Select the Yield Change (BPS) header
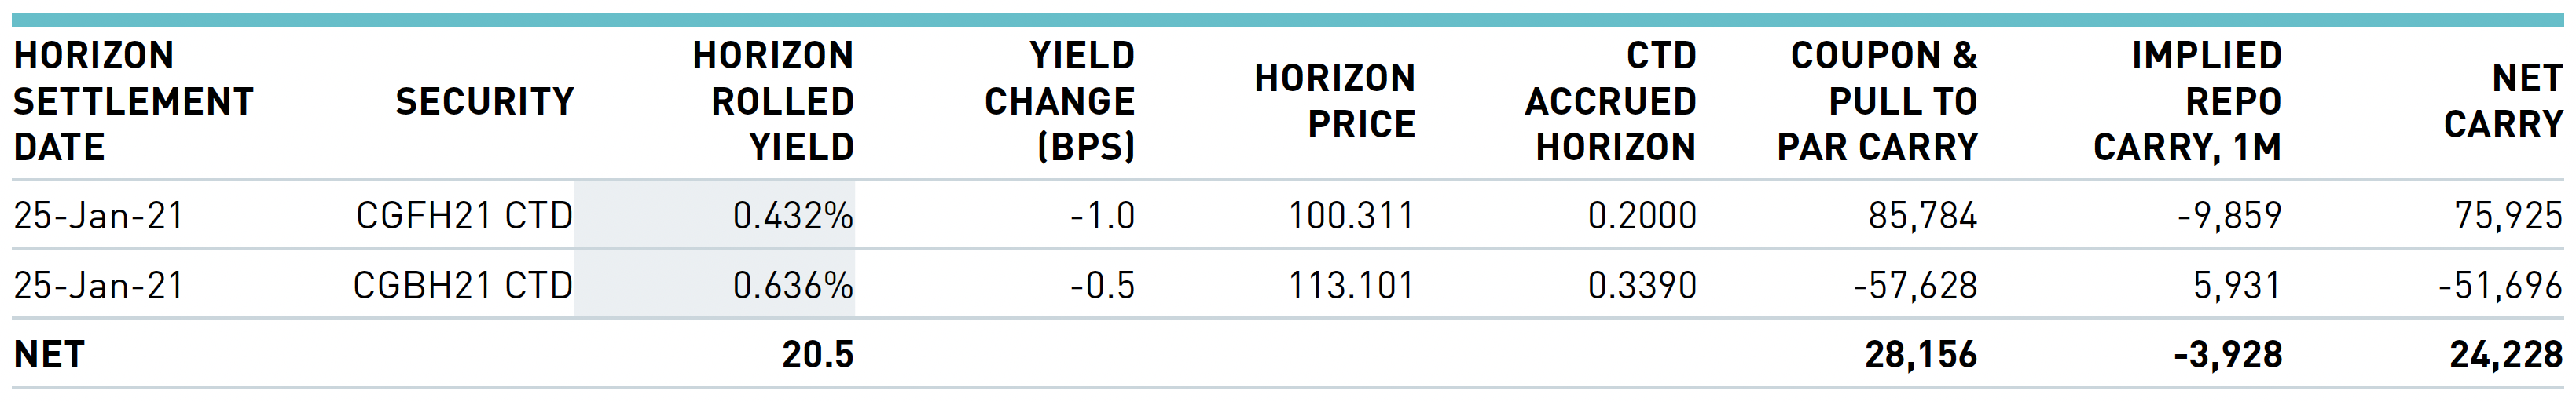This screenshot has height=402, width=2576. 1059,101
